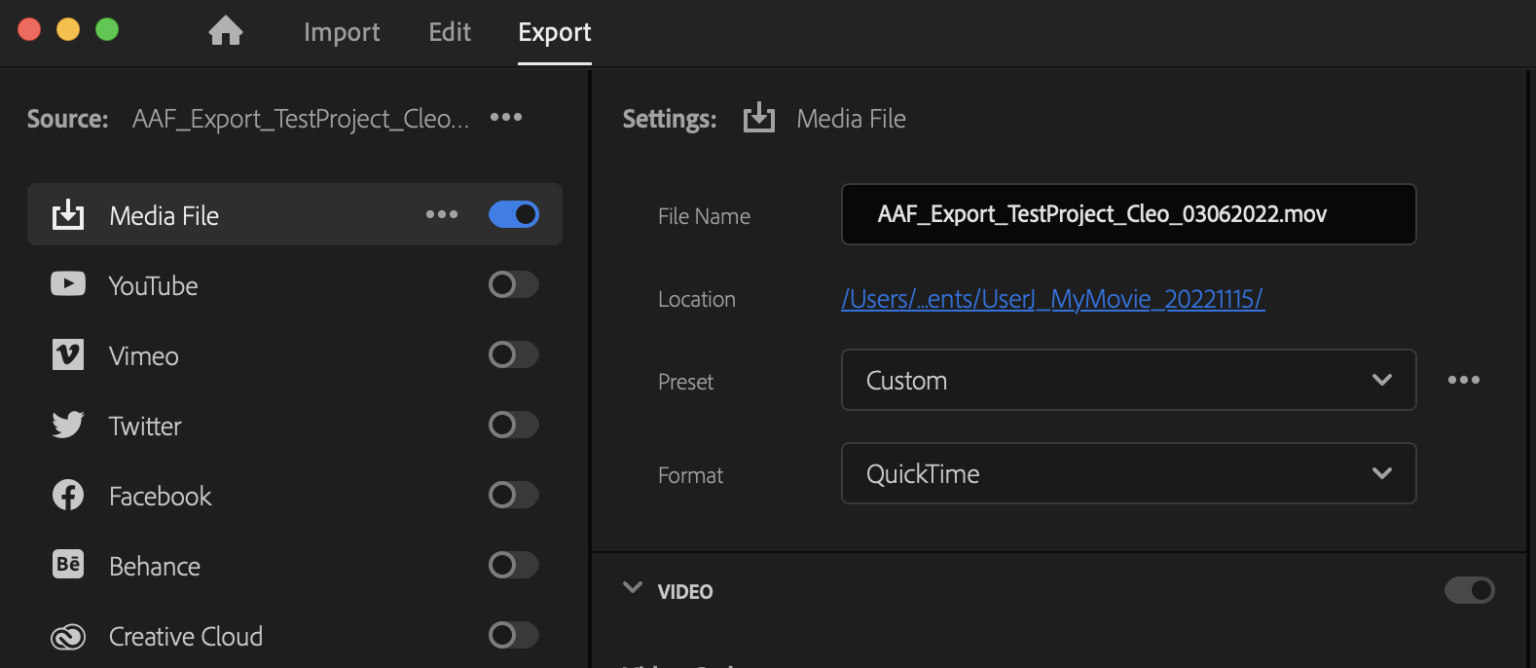Collapse the VIDEO section chevron
This screenshot has width=1536, height=668.
(x=632, y=589)
